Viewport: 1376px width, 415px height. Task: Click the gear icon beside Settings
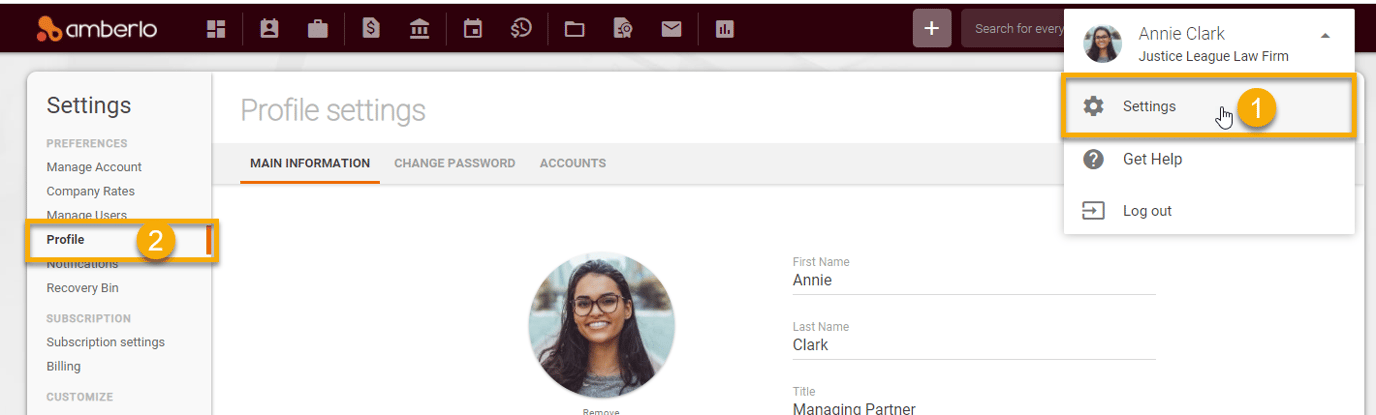tap(1094, 106)
